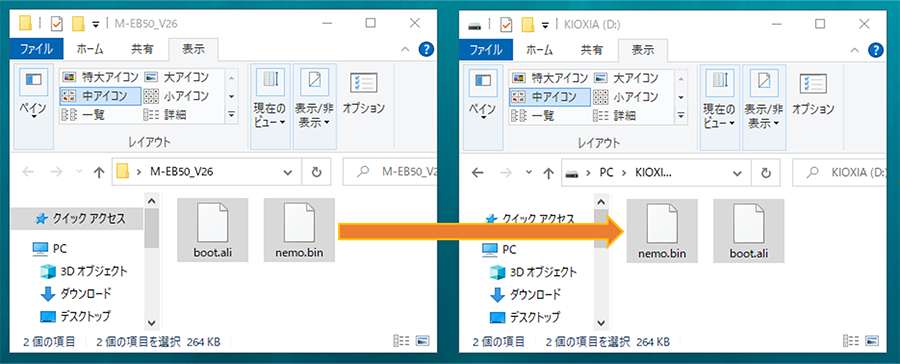Image resolution: width=900 pixels, height=364 pixels.
Task: Go up one folder in the KIOXIA window
Action: [548, 172]
